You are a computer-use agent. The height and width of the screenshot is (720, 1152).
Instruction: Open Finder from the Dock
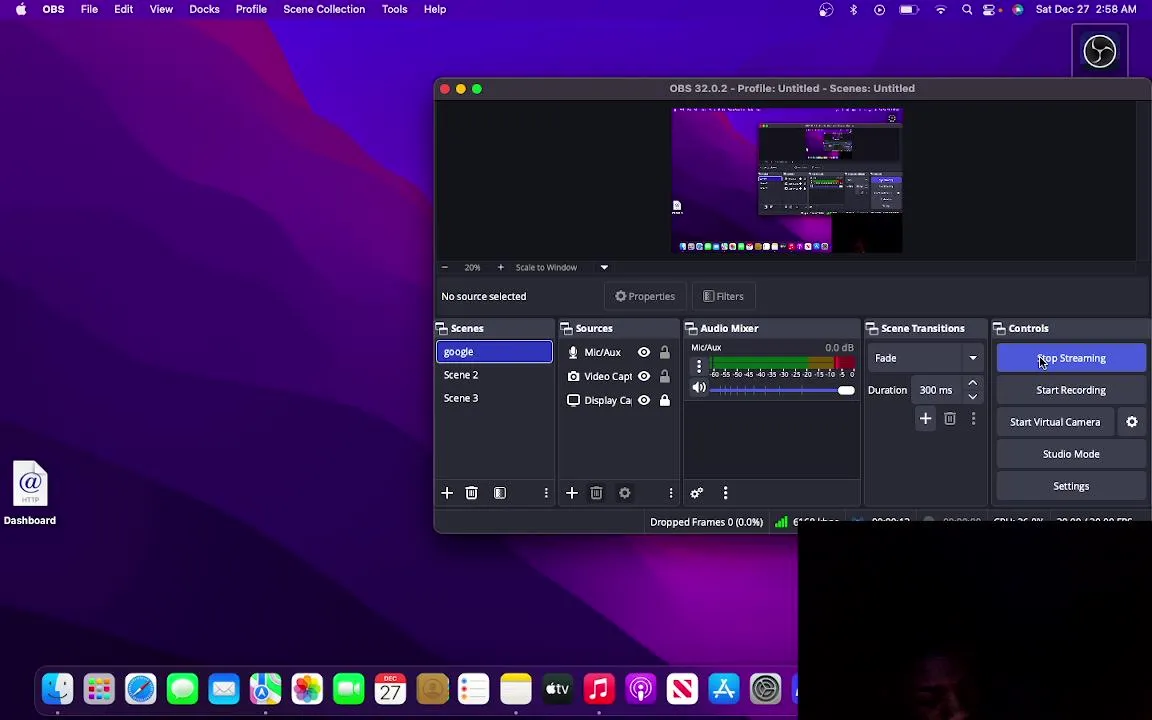point(57,689)
